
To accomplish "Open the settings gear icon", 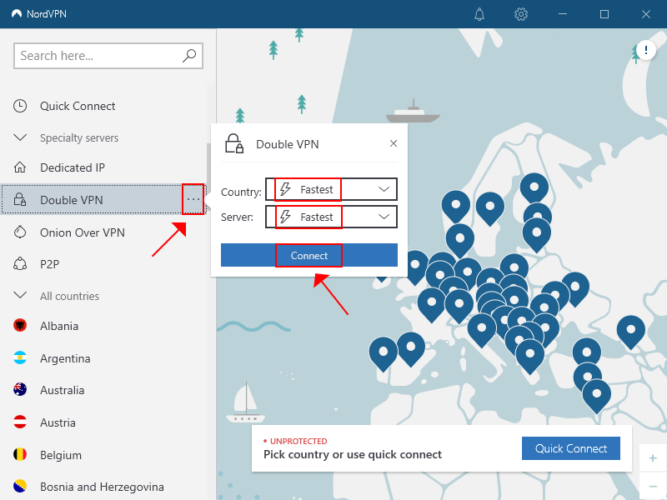I will [x=521, y=14].
